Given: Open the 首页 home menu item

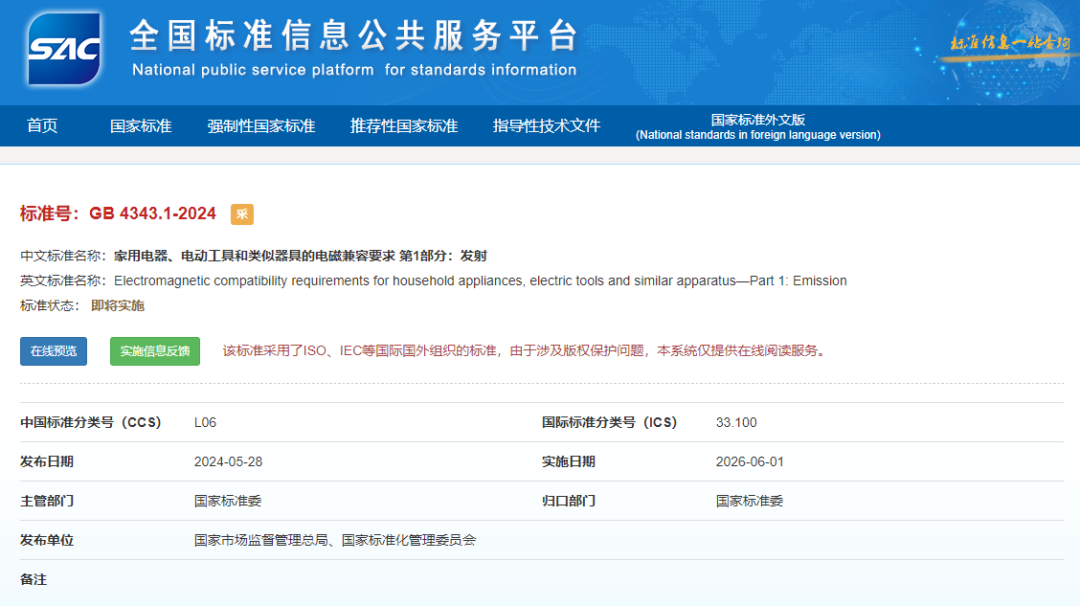Looking at the screenshot, I should coord(42,126).
